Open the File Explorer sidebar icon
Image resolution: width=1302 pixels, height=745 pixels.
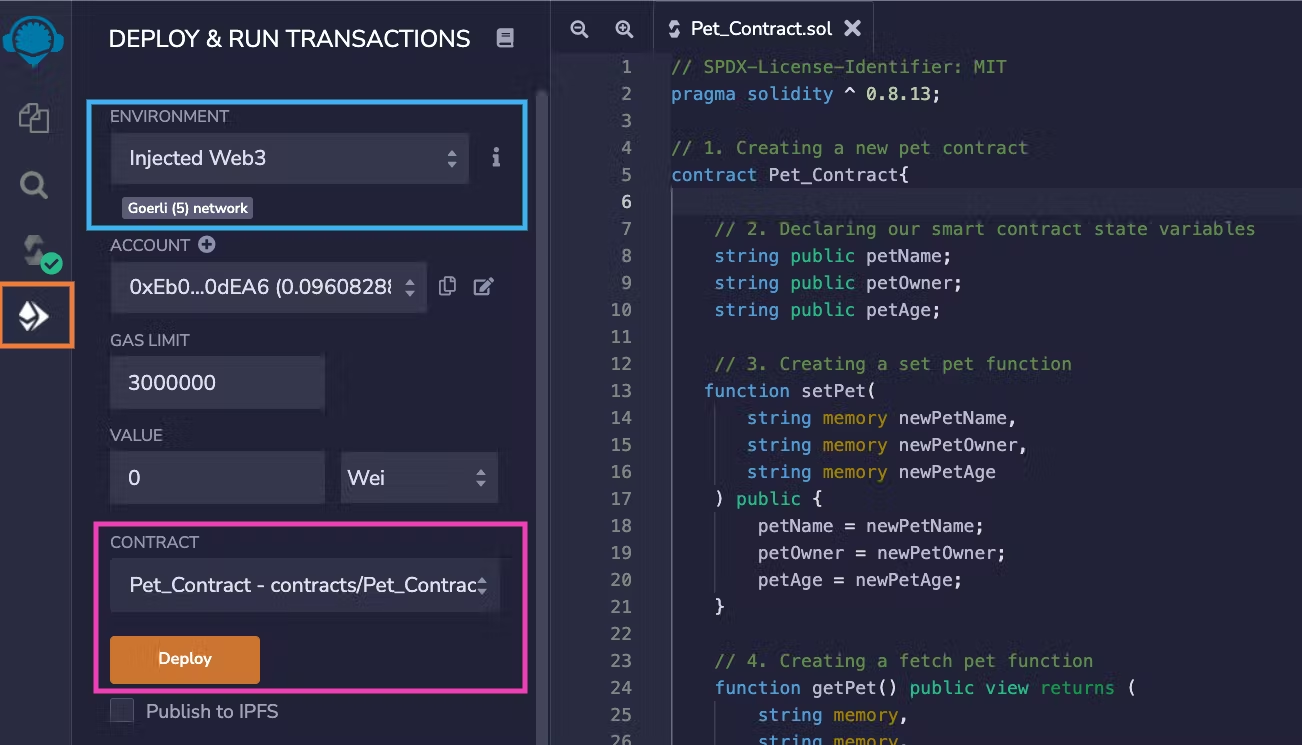[x=34, y=118]
